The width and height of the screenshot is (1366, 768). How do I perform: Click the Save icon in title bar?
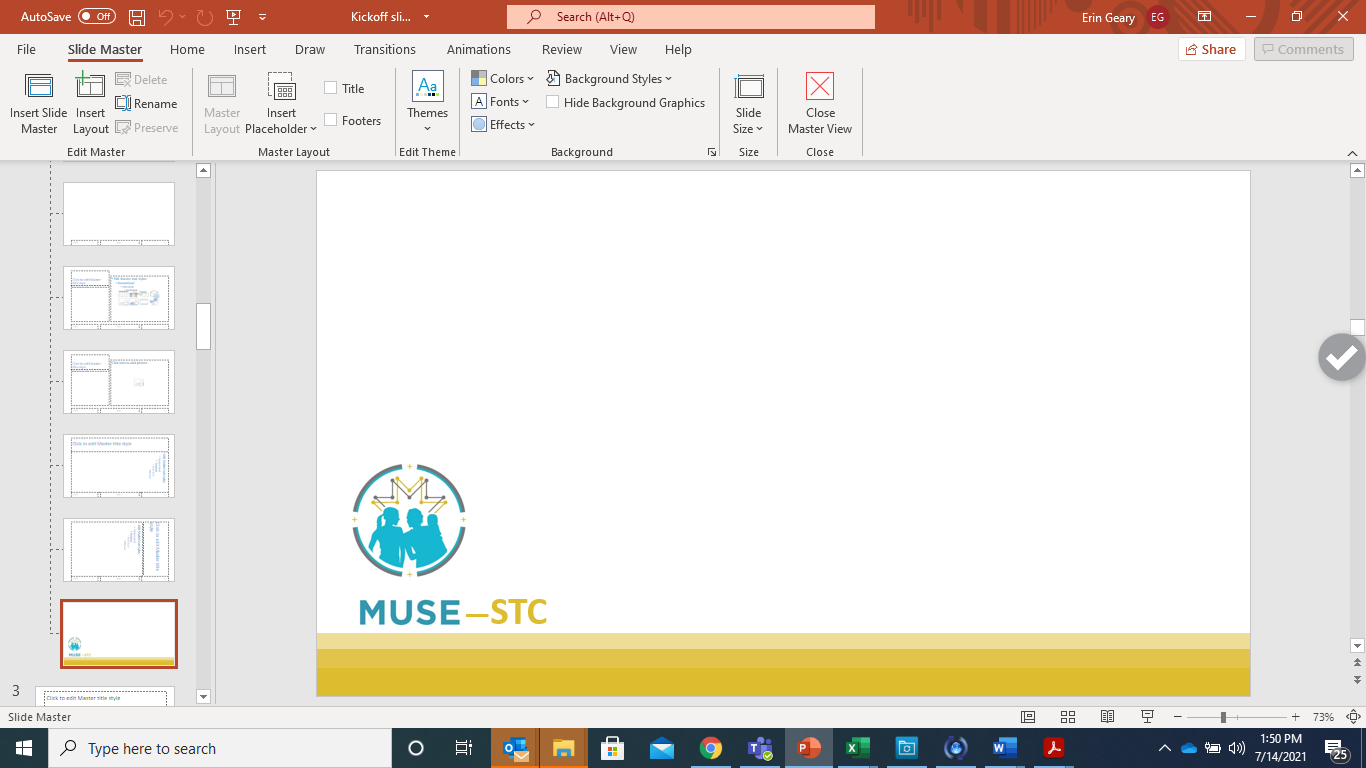137,17
